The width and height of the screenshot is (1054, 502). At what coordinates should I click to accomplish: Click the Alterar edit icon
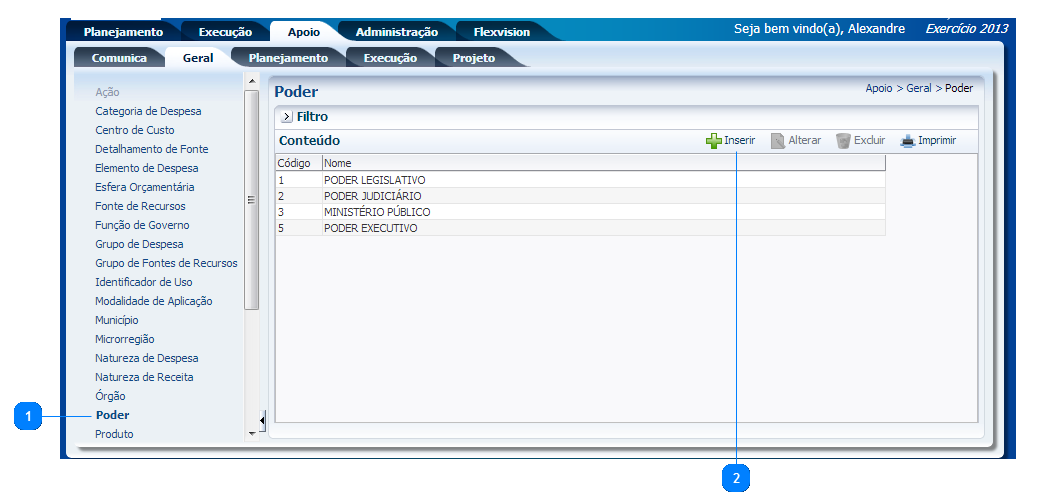(x=778, y=141)
